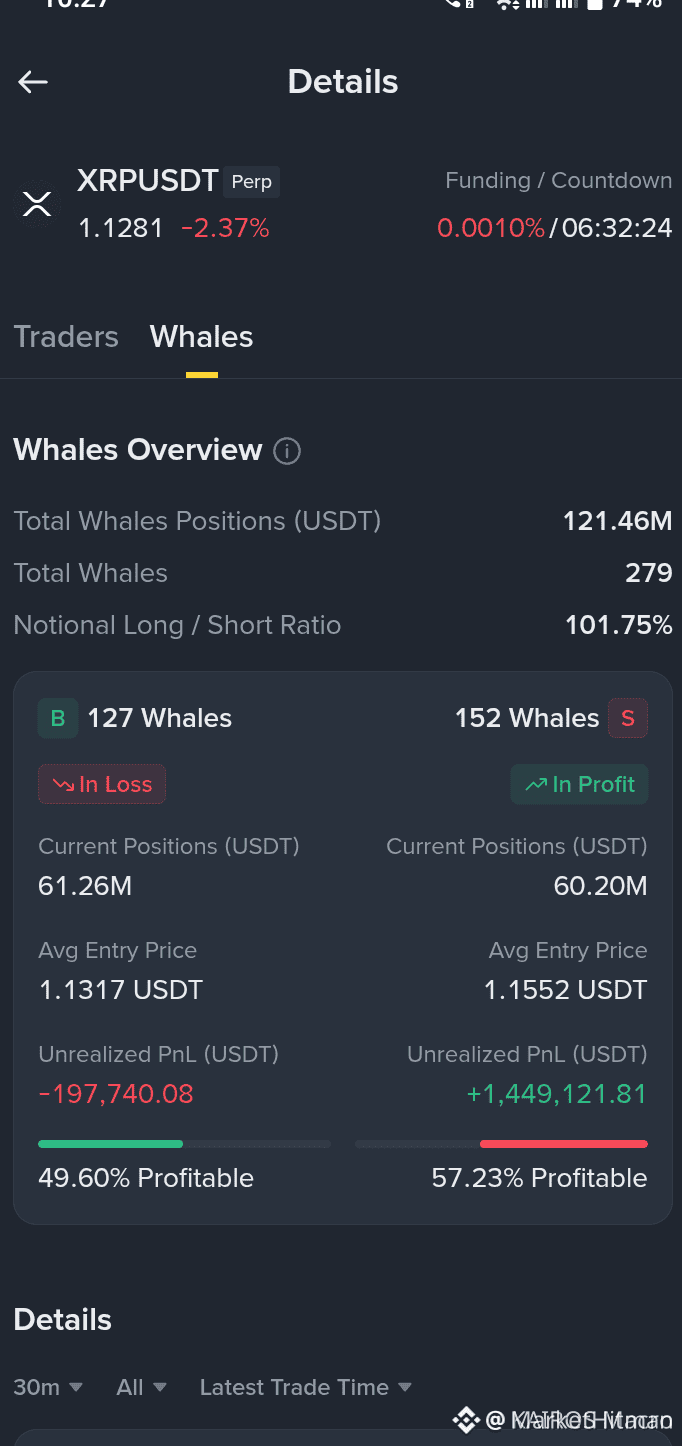Viewport: 682px width, 1446px height.
Task: Open the Whales Overview info icon
Action: click(x=287, y=451)
